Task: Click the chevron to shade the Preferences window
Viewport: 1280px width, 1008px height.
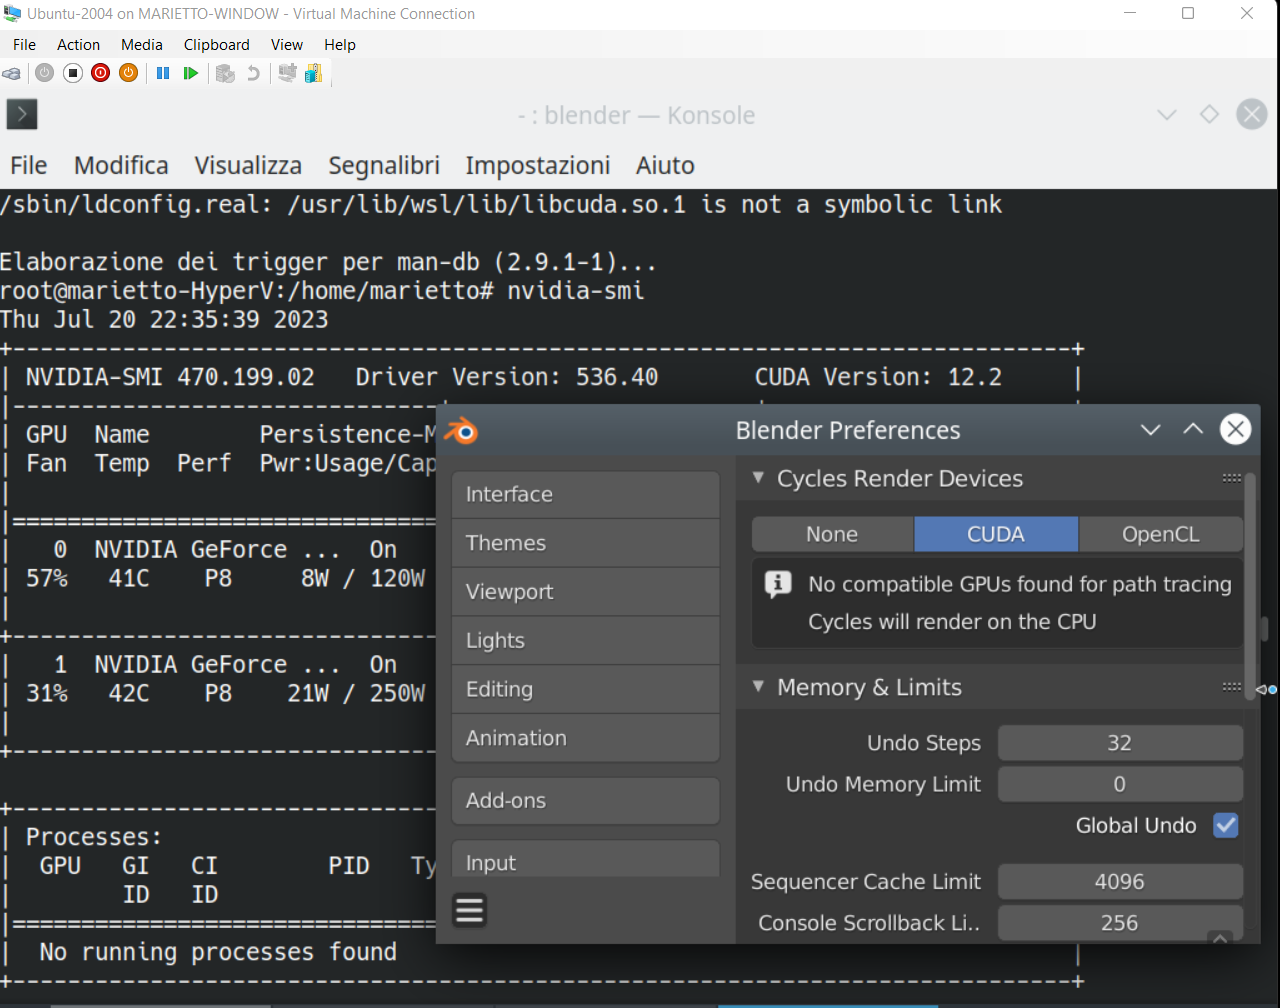Action: (1150, 429)
